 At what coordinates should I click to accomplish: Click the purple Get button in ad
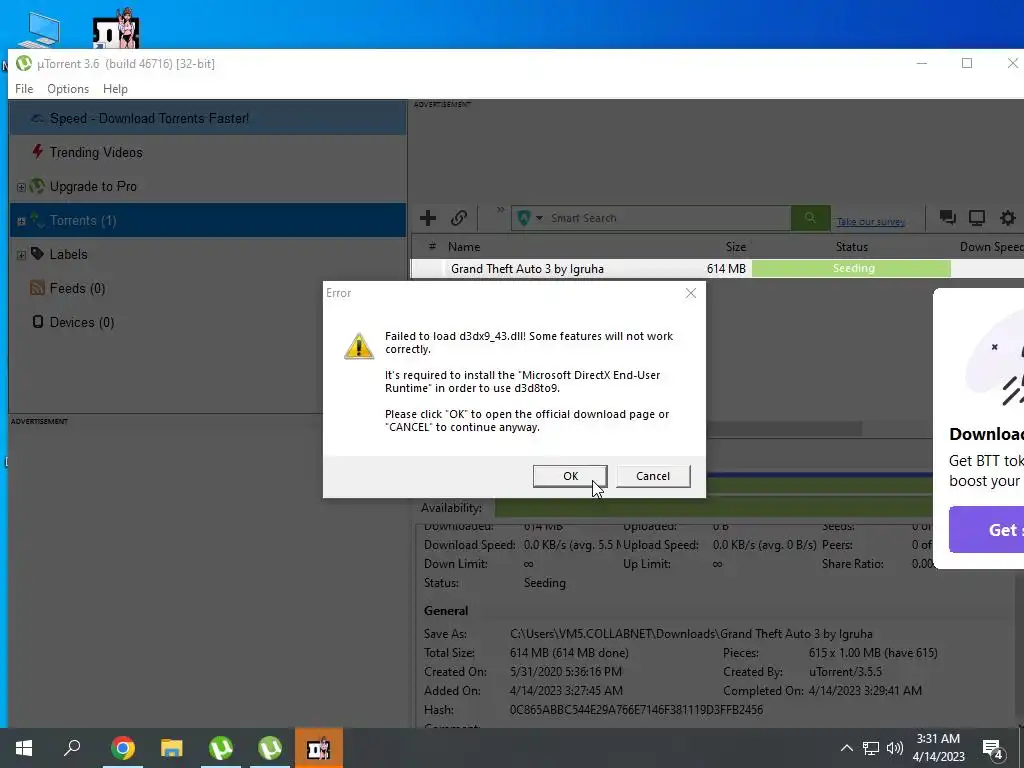(x=986, y=530)
